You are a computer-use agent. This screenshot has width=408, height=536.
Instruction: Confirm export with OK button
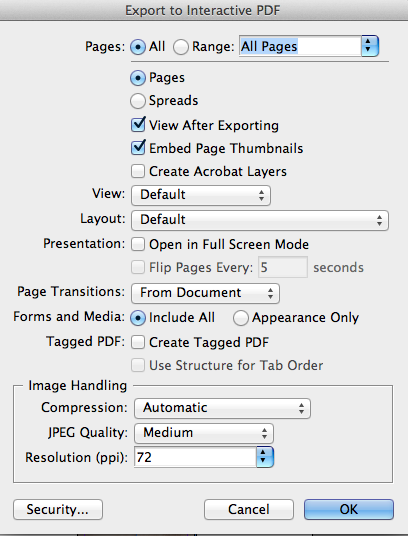[349, 509]
